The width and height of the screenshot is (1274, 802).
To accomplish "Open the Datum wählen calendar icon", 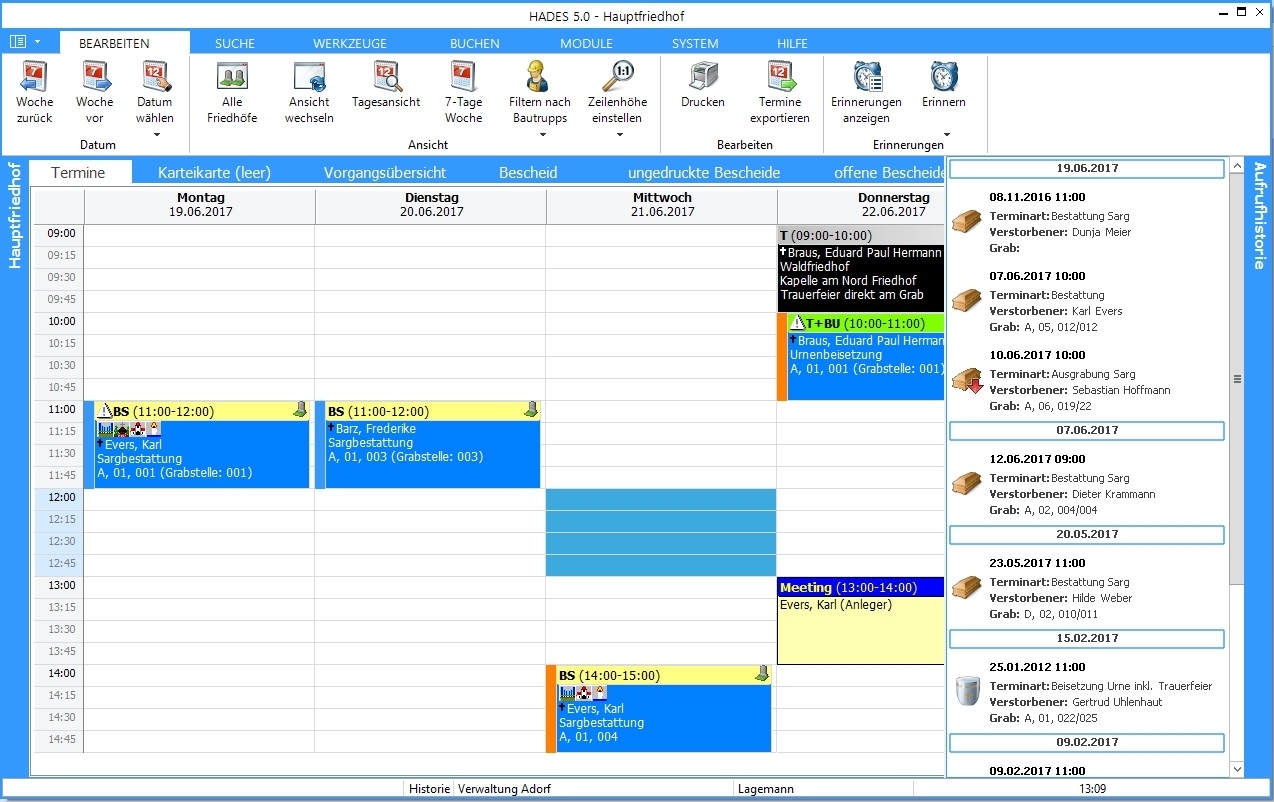I will point(155,77).
